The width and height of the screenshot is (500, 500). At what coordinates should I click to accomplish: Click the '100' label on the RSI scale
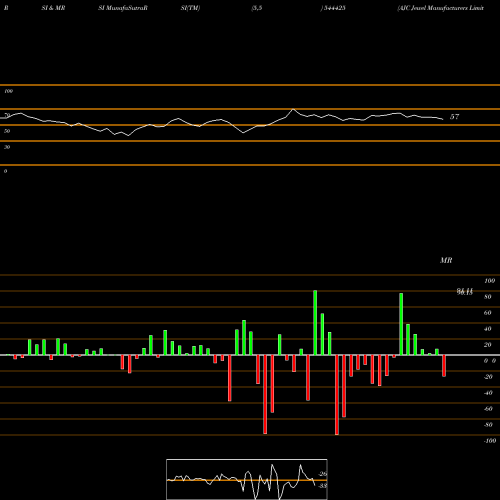coord(8,91)
